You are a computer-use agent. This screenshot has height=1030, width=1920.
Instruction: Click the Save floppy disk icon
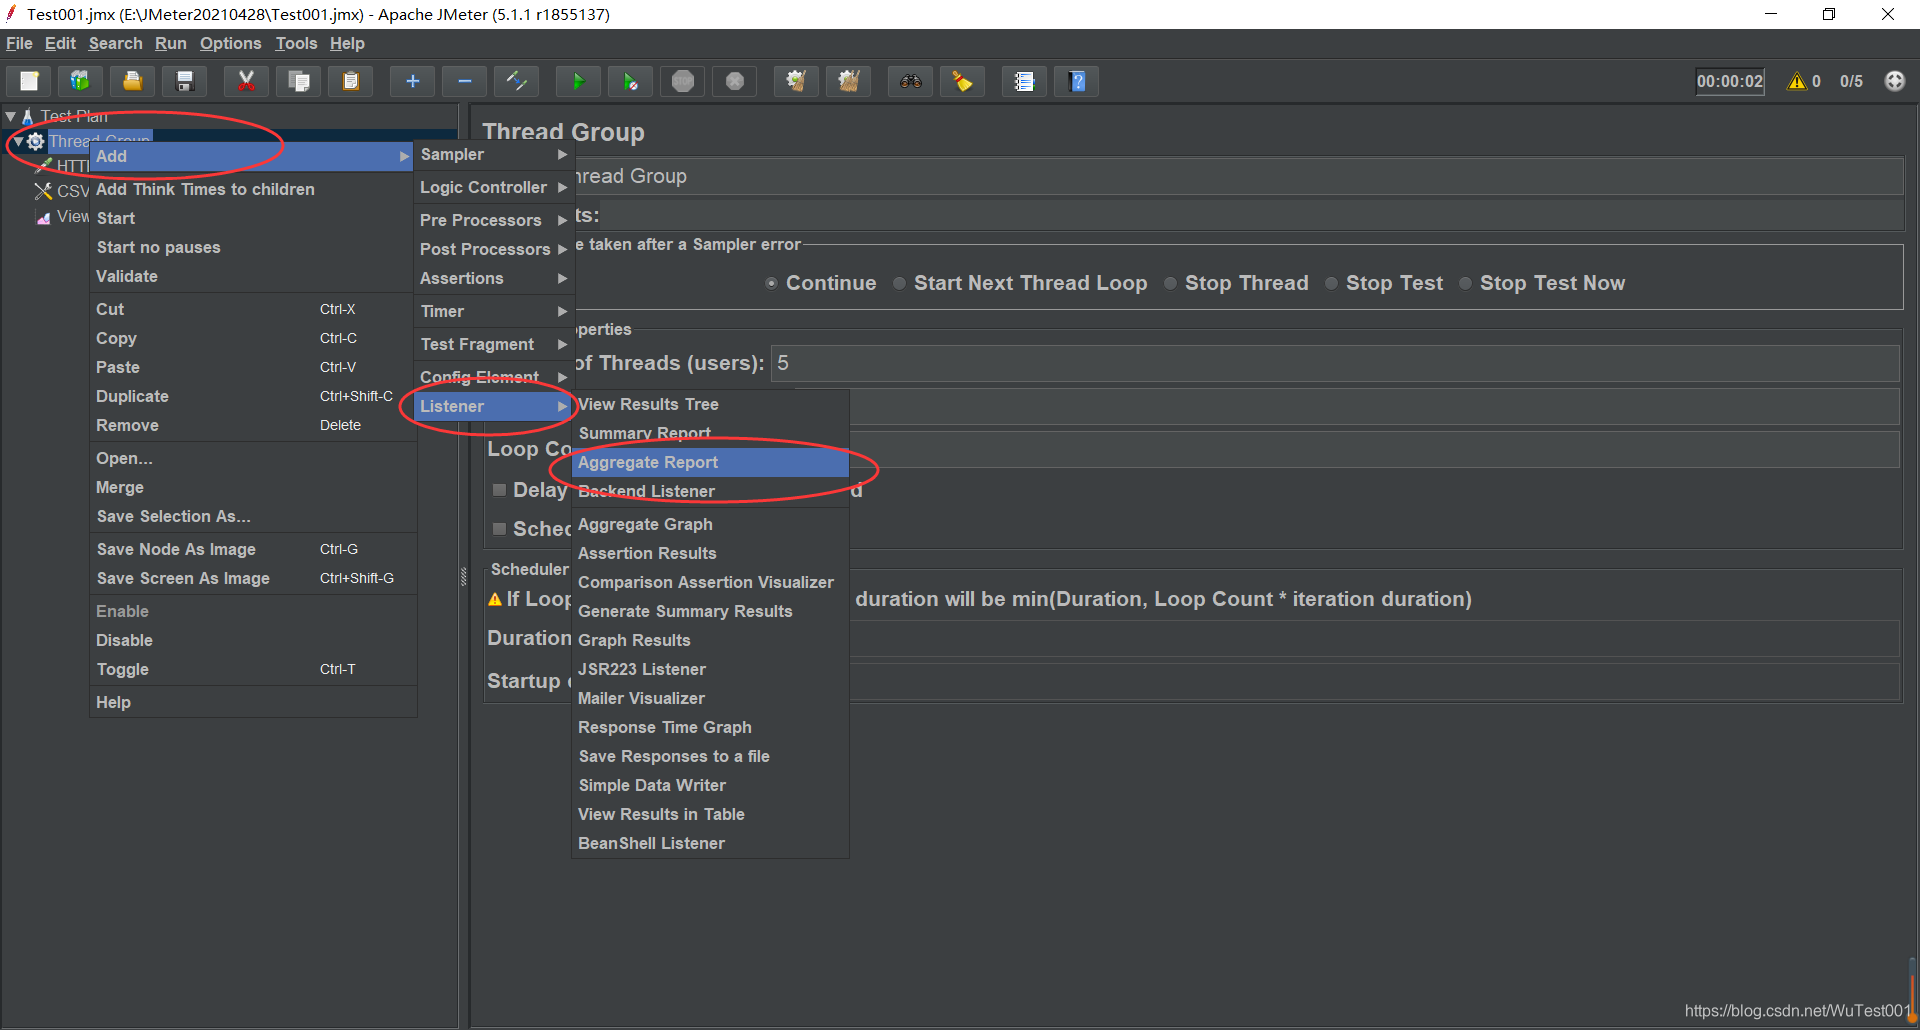point(184,81)
